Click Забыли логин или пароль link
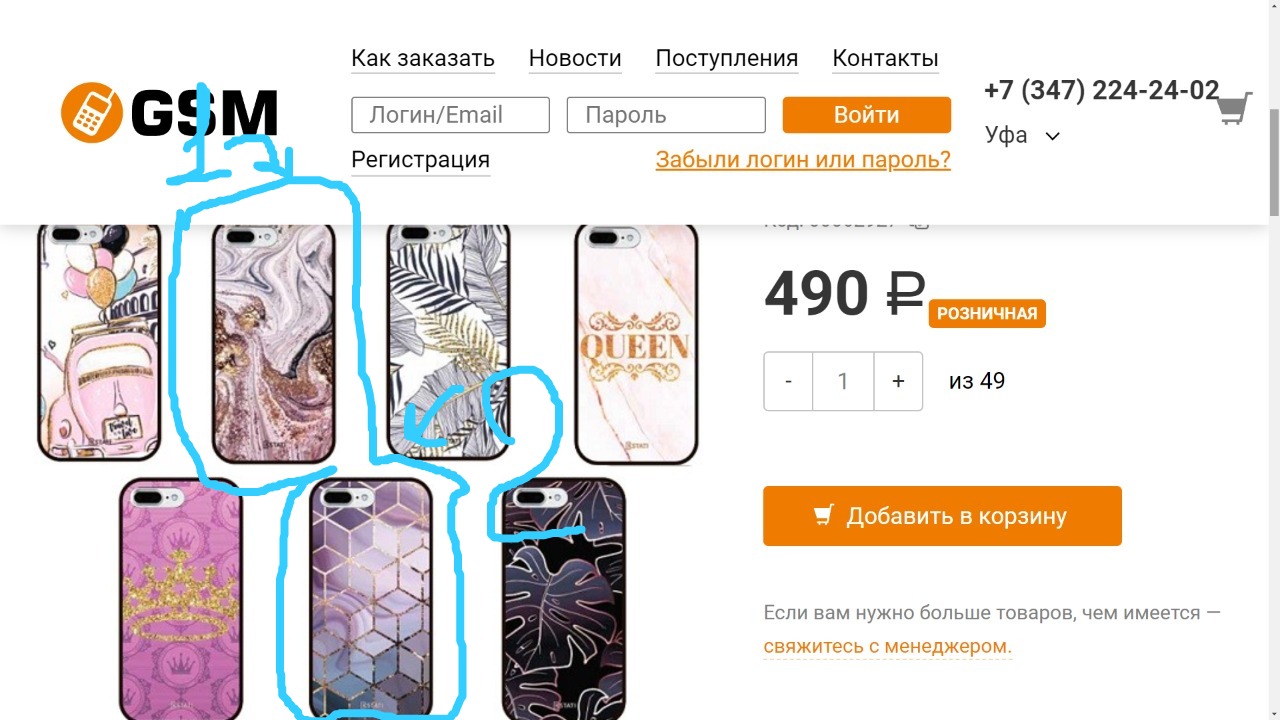This screenshot has height=720, width=1280. pyautogui.click(x=803, y=159)
